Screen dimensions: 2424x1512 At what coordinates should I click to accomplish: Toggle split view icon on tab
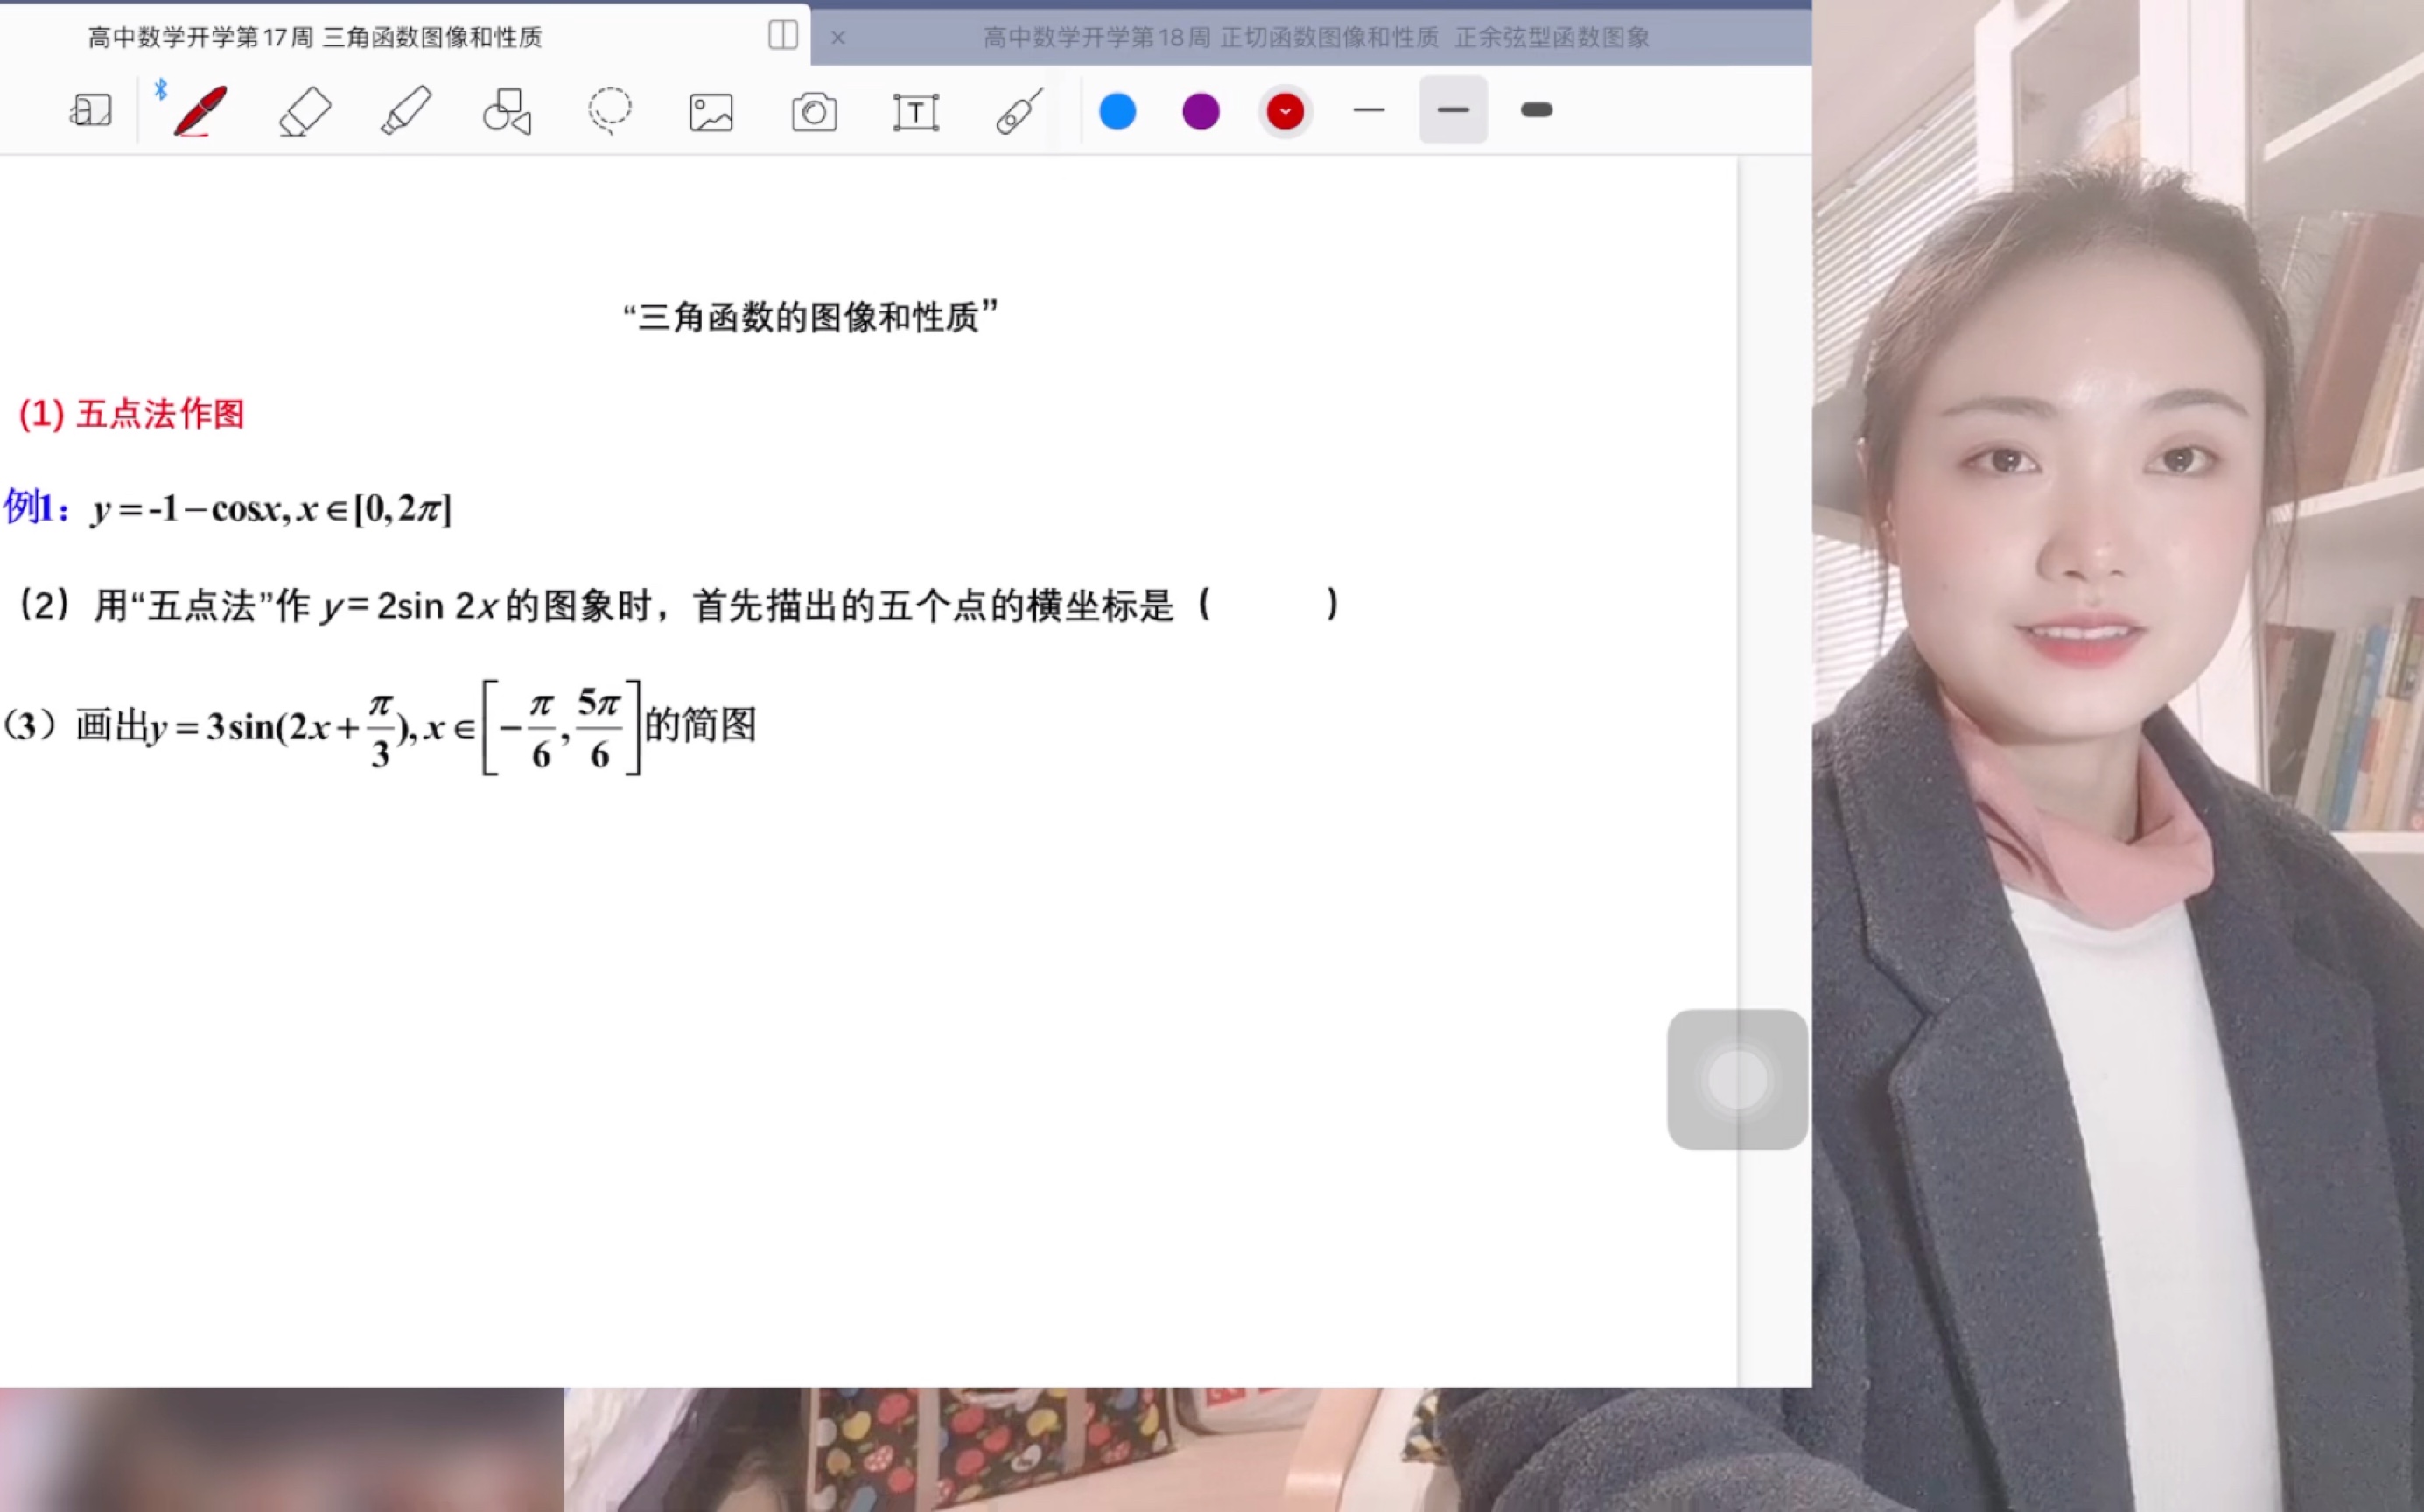[x=783, y=36]
